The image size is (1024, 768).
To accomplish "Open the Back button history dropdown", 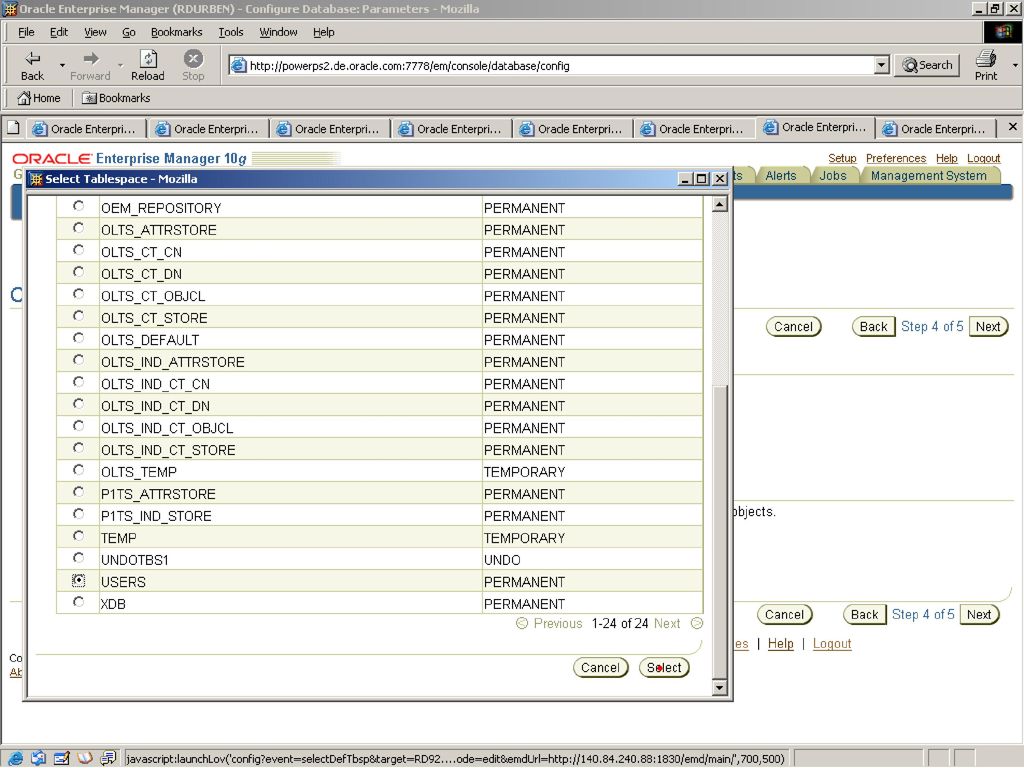I will (x=62, y=65).
